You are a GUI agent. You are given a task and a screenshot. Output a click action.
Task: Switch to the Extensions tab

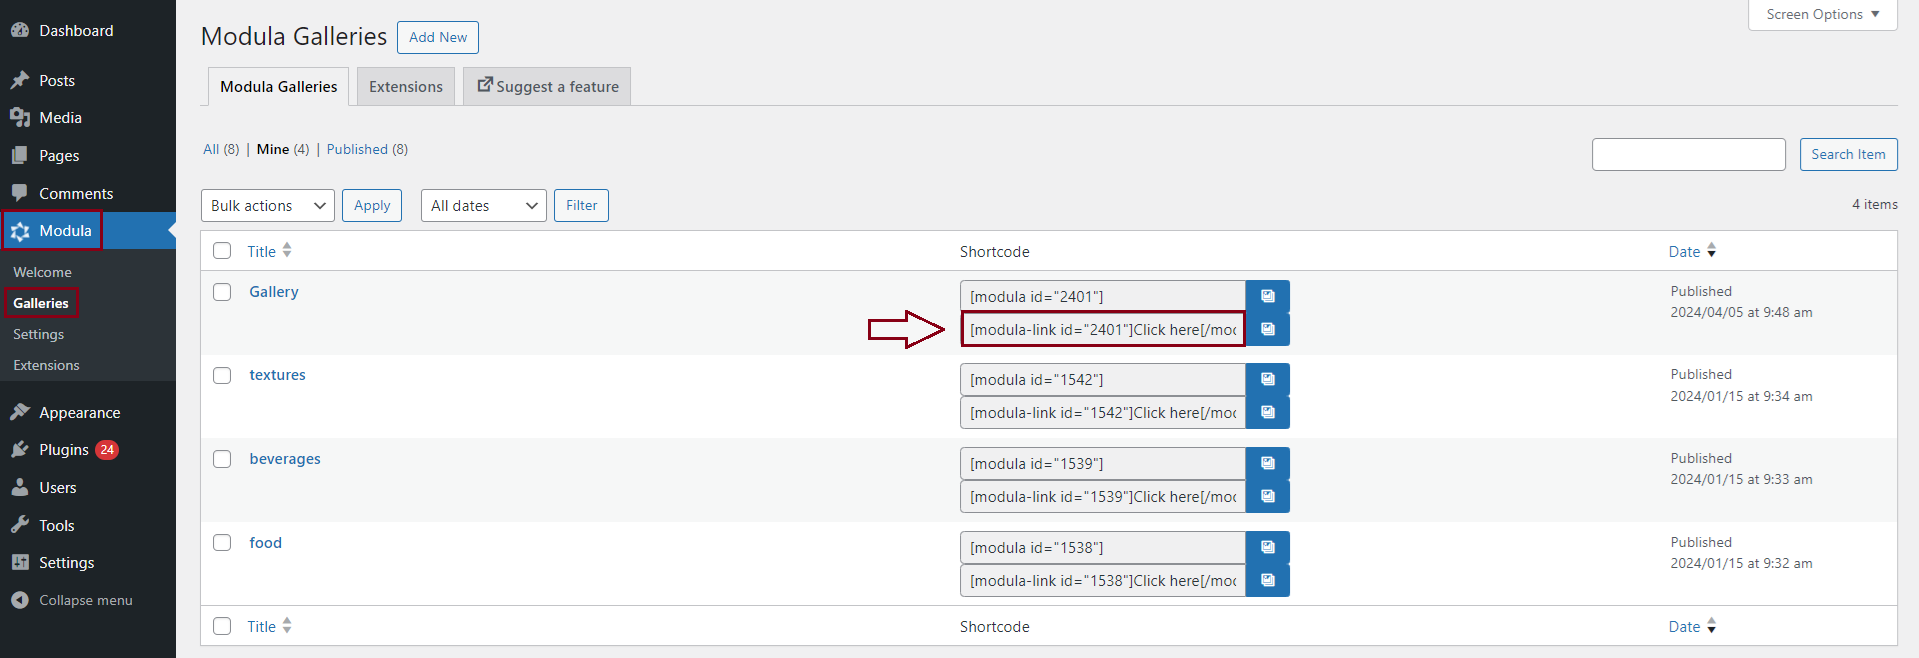405,87
